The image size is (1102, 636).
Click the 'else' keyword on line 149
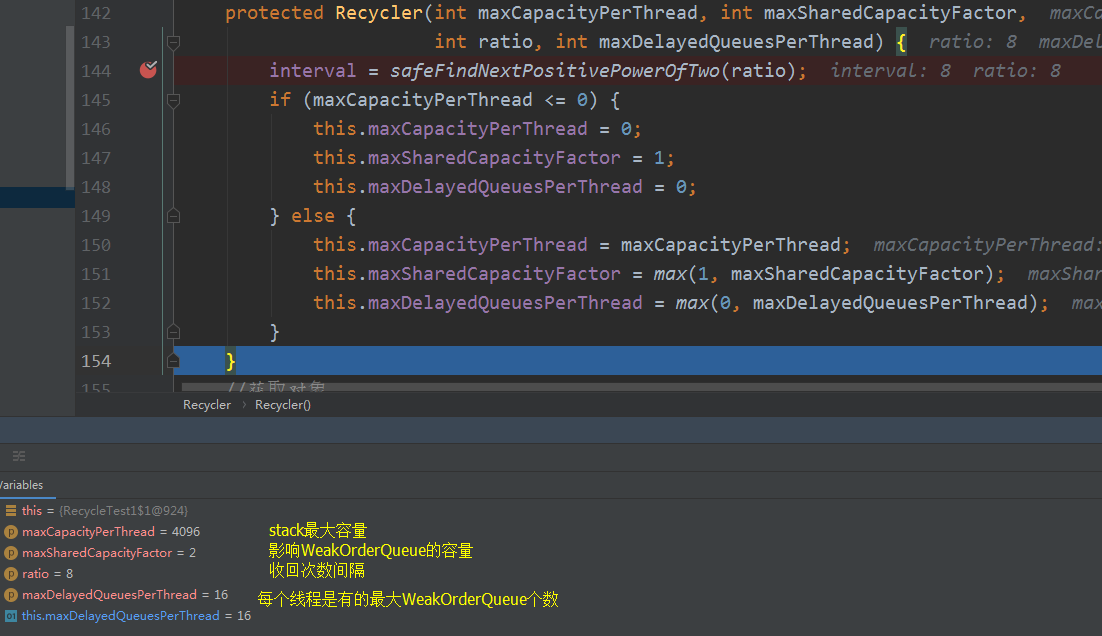(x=313, y=216)
